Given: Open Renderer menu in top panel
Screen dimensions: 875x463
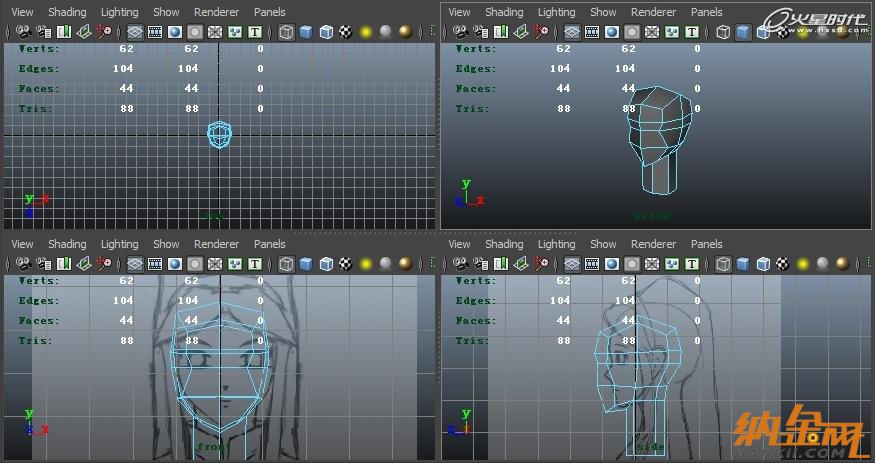Looking at the screenshot, I should [217, 12].
